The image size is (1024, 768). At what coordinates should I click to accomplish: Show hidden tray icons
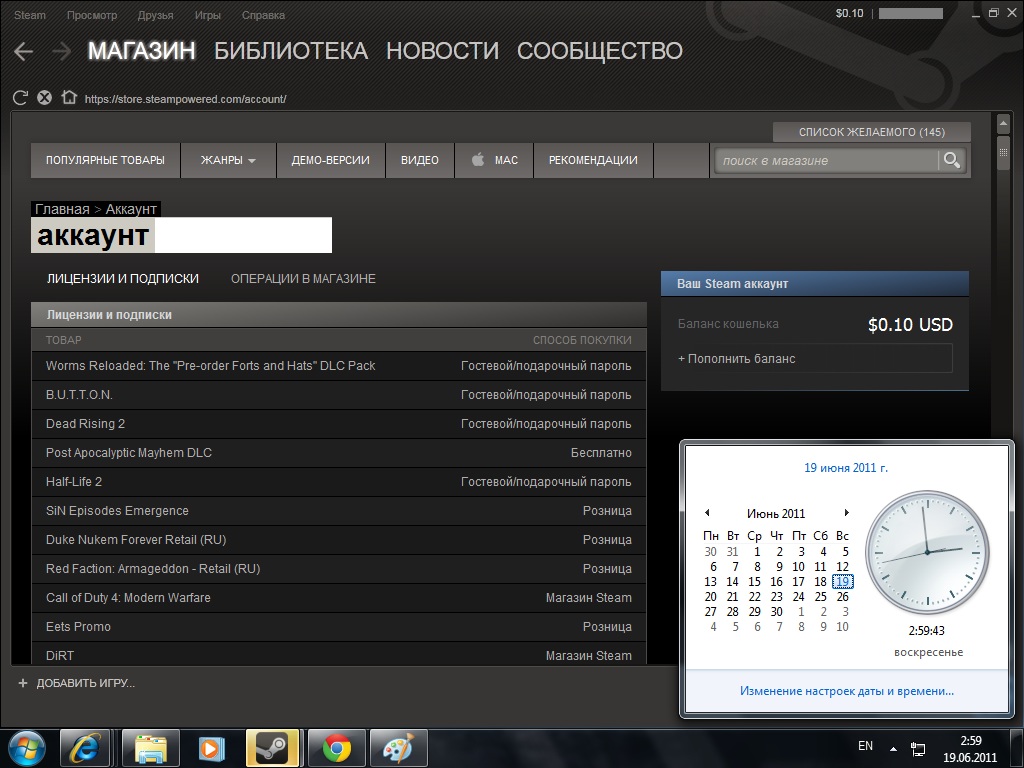pyautogui.click(x=893, y=748)
